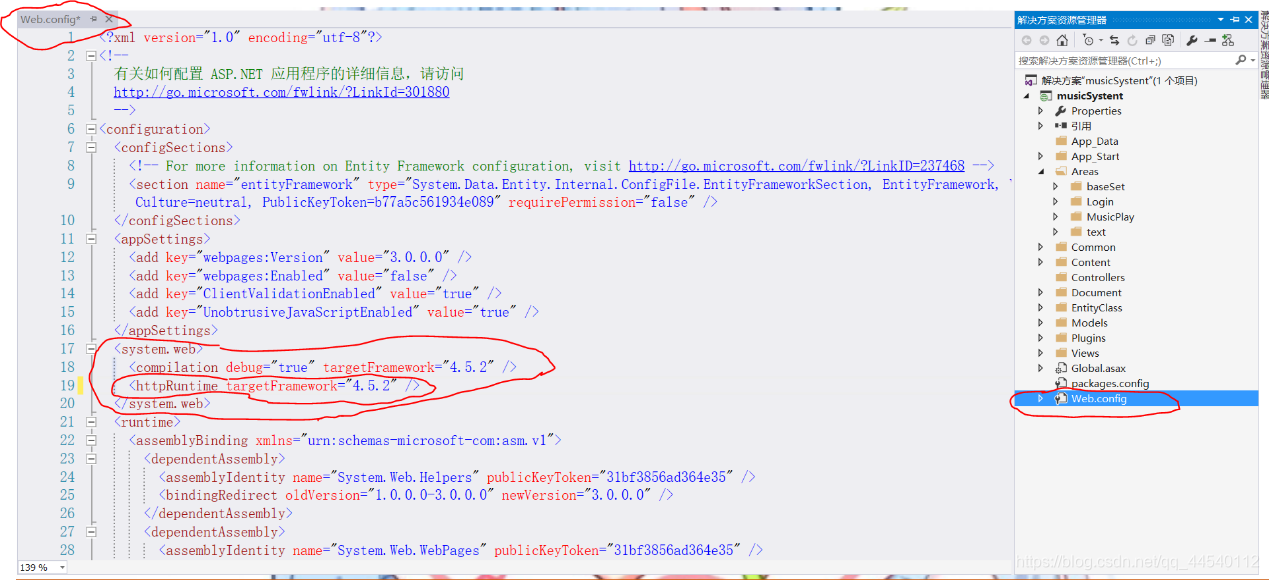Open the 139 % zoom level dropdown
The image size is (1269, 580).
(62, 567)
